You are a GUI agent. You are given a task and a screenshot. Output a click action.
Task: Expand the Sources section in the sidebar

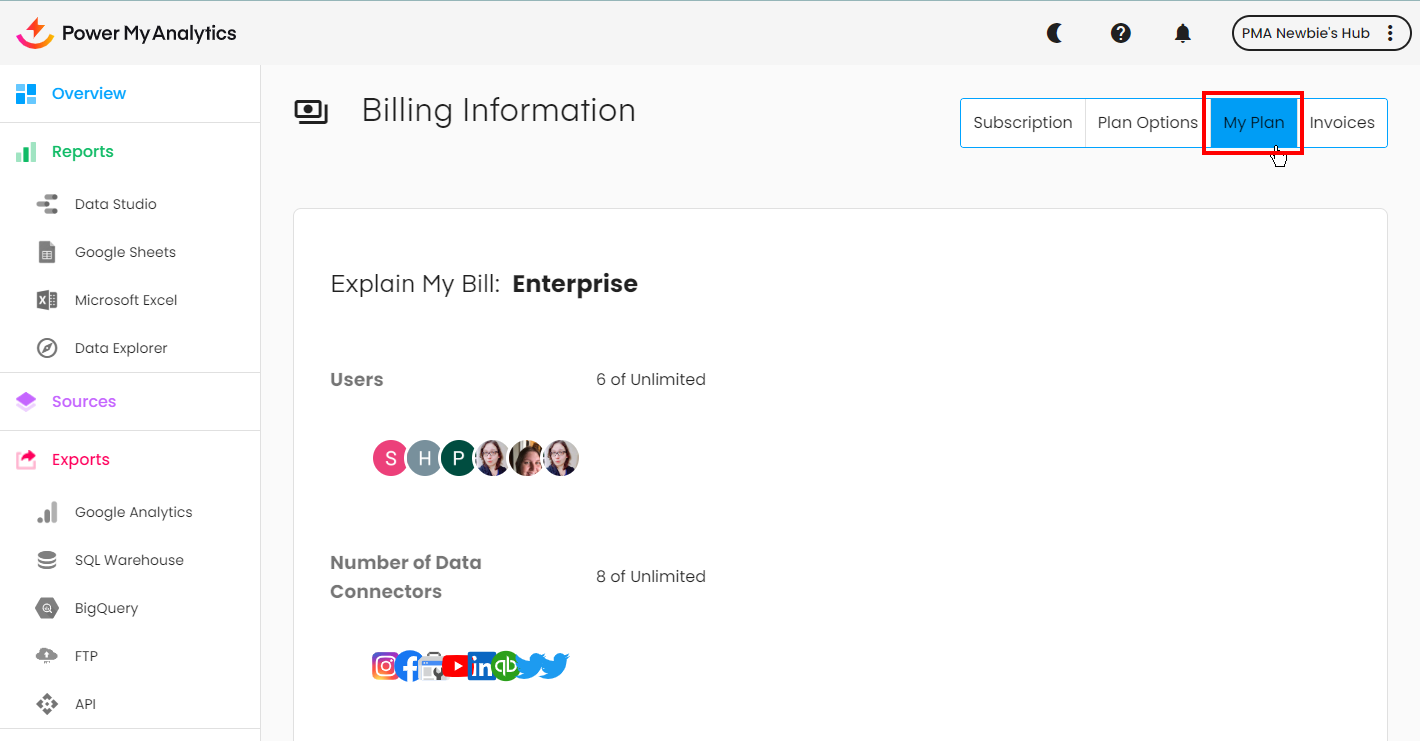point(84,402)
